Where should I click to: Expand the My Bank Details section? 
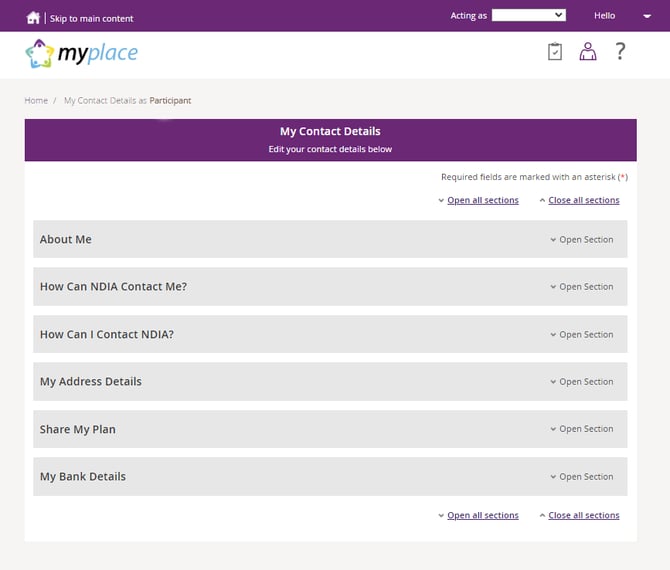click(585, 477)
